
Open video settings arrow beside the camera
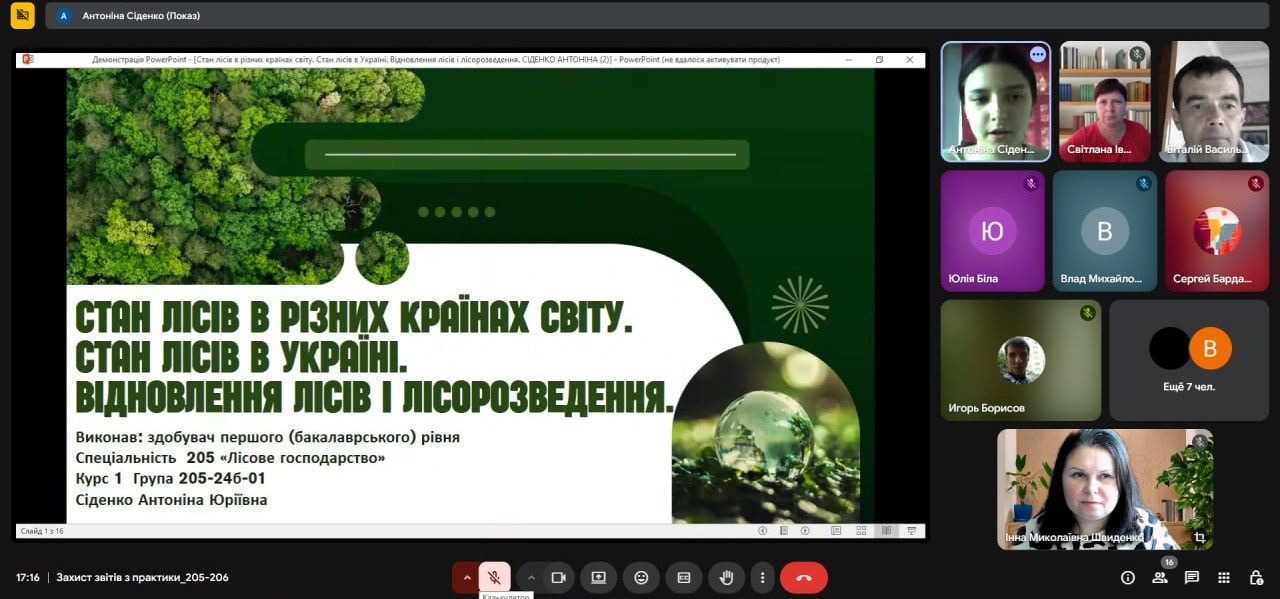coord(531,577)
